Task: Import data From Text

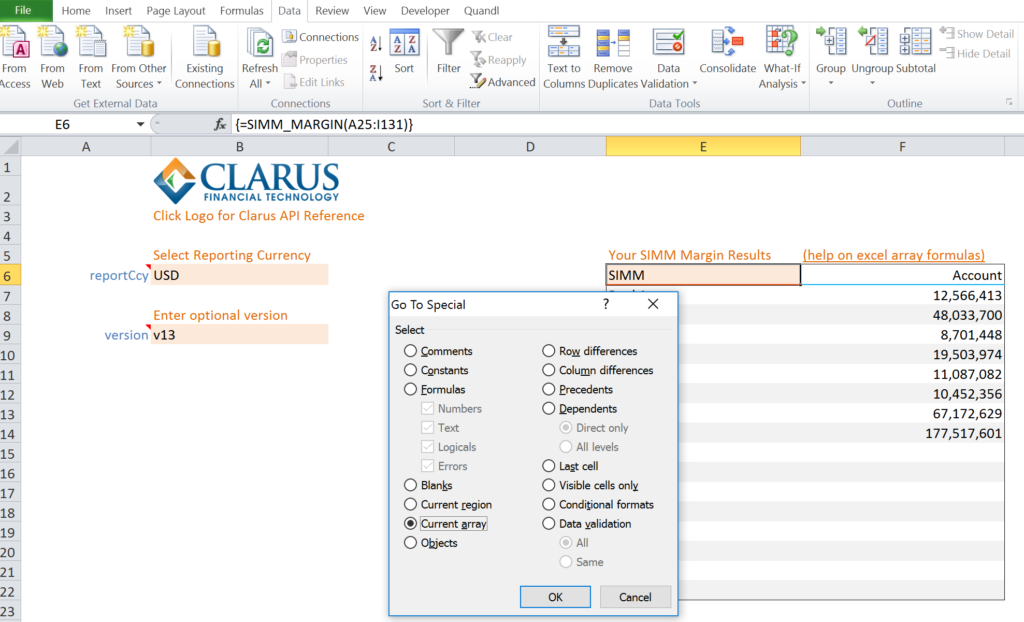Action: coord(91,57)
